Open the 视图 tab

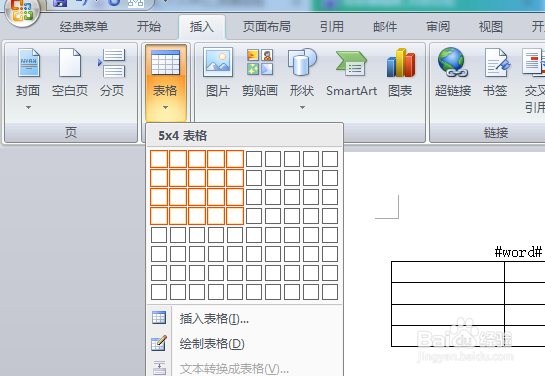tap(491, 27)
